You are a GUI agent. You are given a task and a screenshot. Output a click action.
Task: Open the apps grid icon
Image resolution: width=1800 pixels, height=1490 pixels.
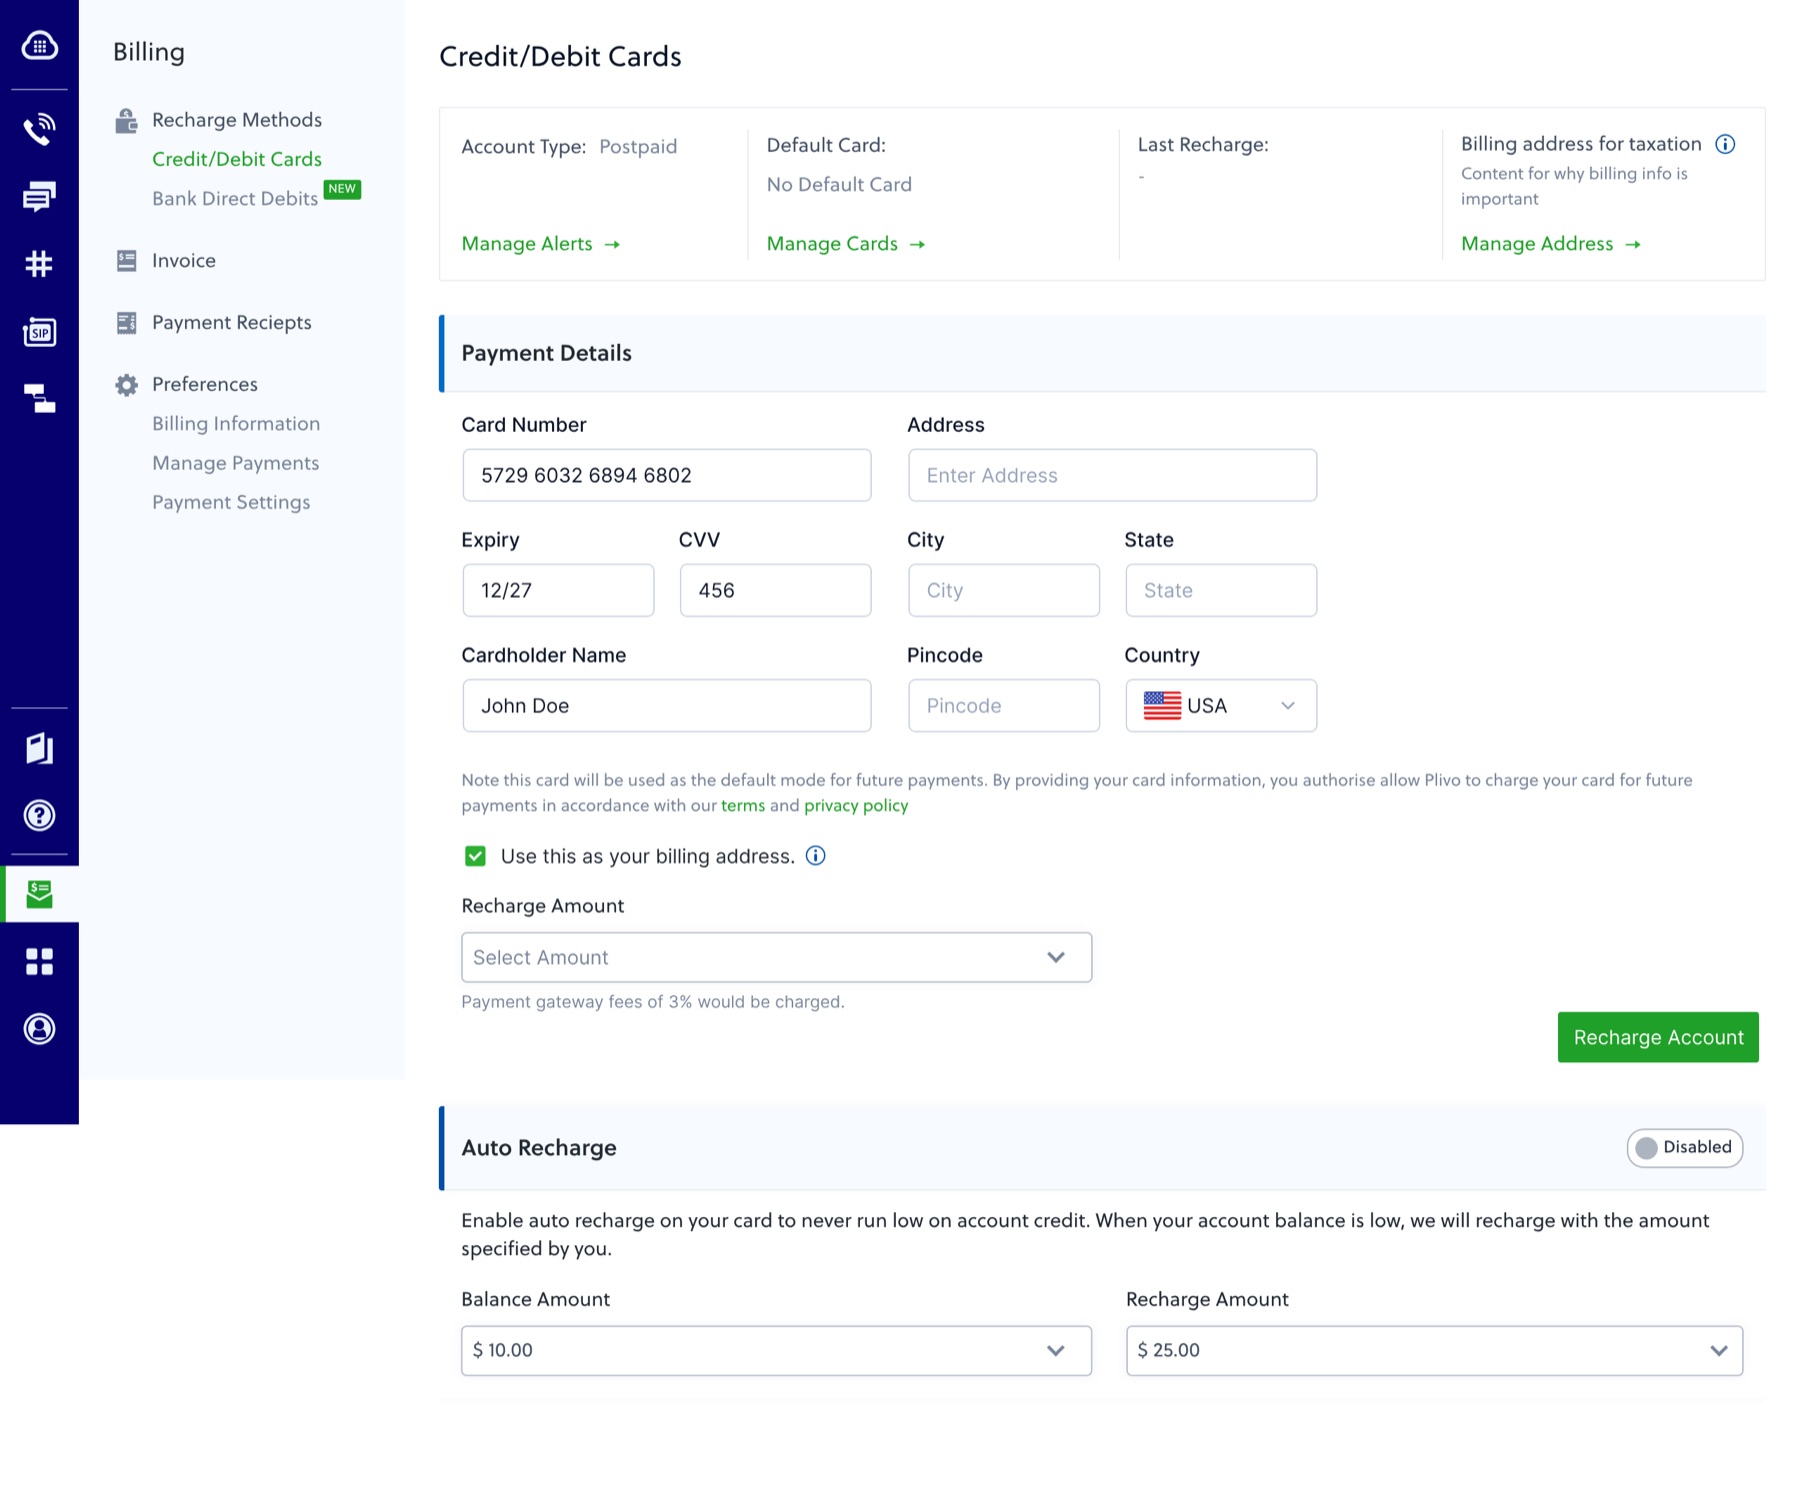click(39, 961)
